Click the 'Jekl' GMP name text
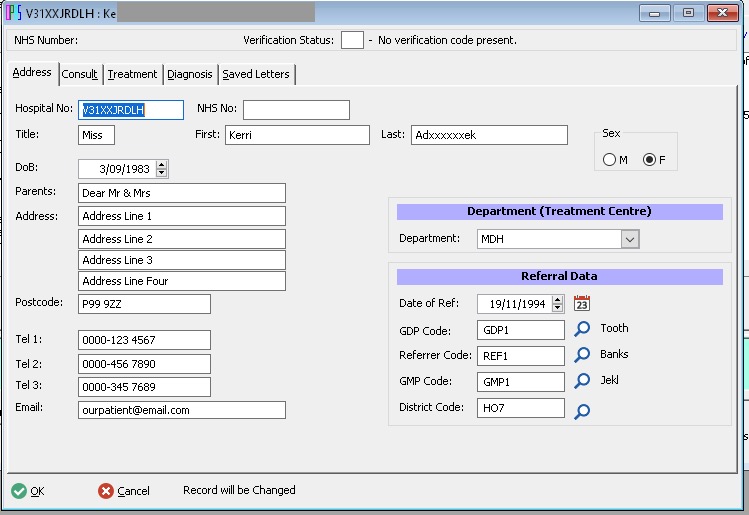Viewport: 749px width, 515px height. [x=610, y=380]
